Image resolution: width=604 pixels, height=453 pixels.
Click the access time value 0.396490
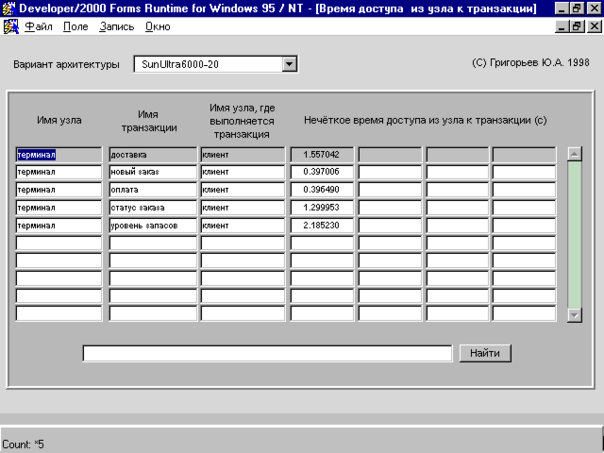322,190
